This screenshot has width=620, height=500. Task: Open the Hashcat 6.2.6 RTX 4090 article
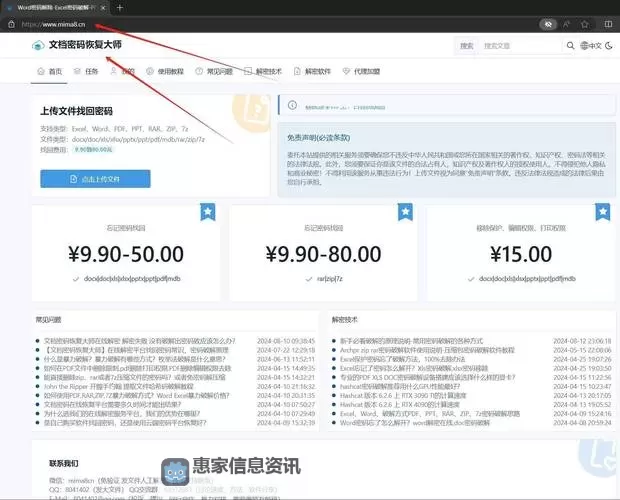[400, 404]
